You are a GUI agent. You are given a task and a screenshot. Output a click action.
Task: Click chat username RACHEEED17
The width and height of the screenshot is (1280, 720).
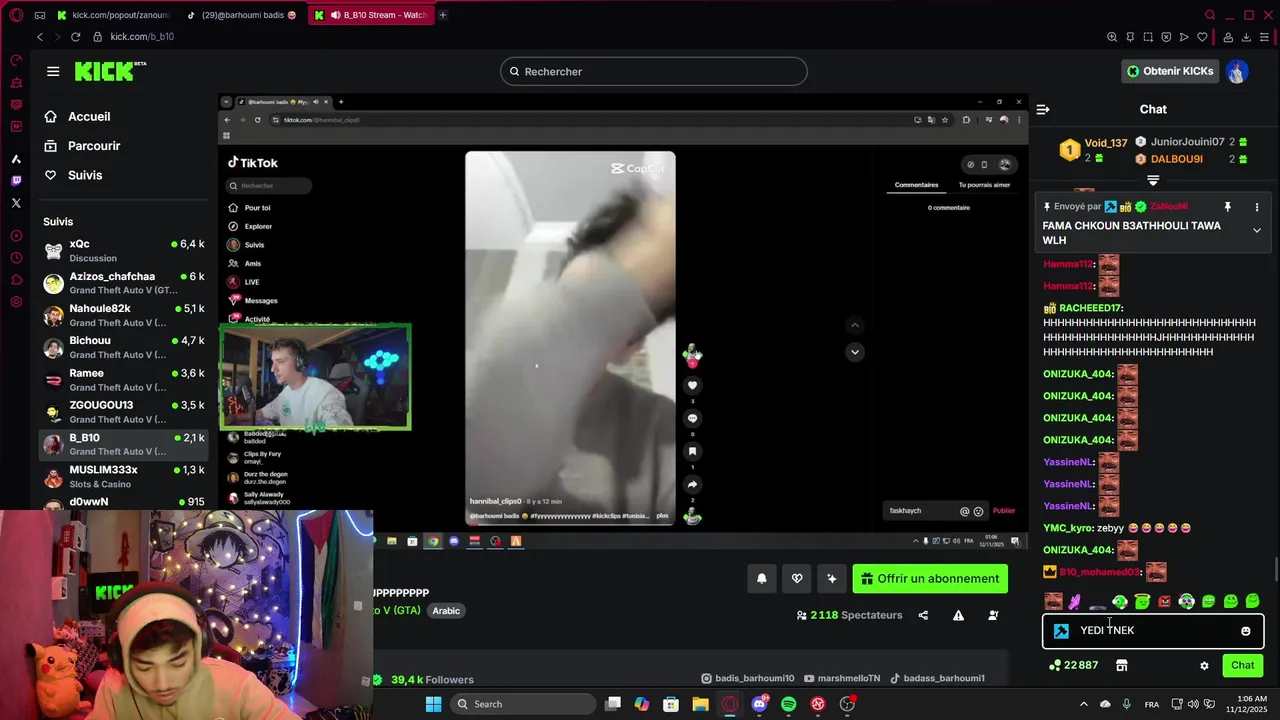1090,308
